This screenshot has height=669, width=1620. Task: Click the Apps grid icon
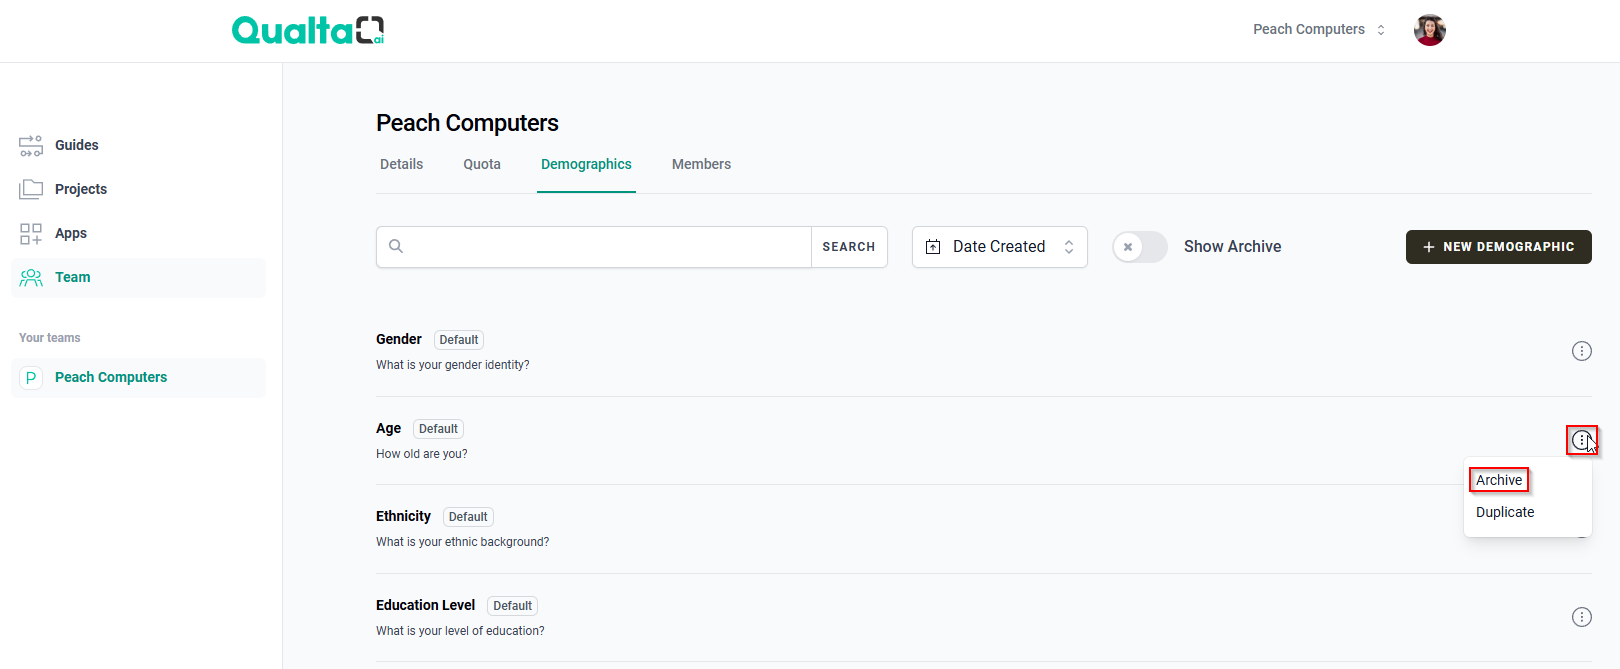click(31, 234)
